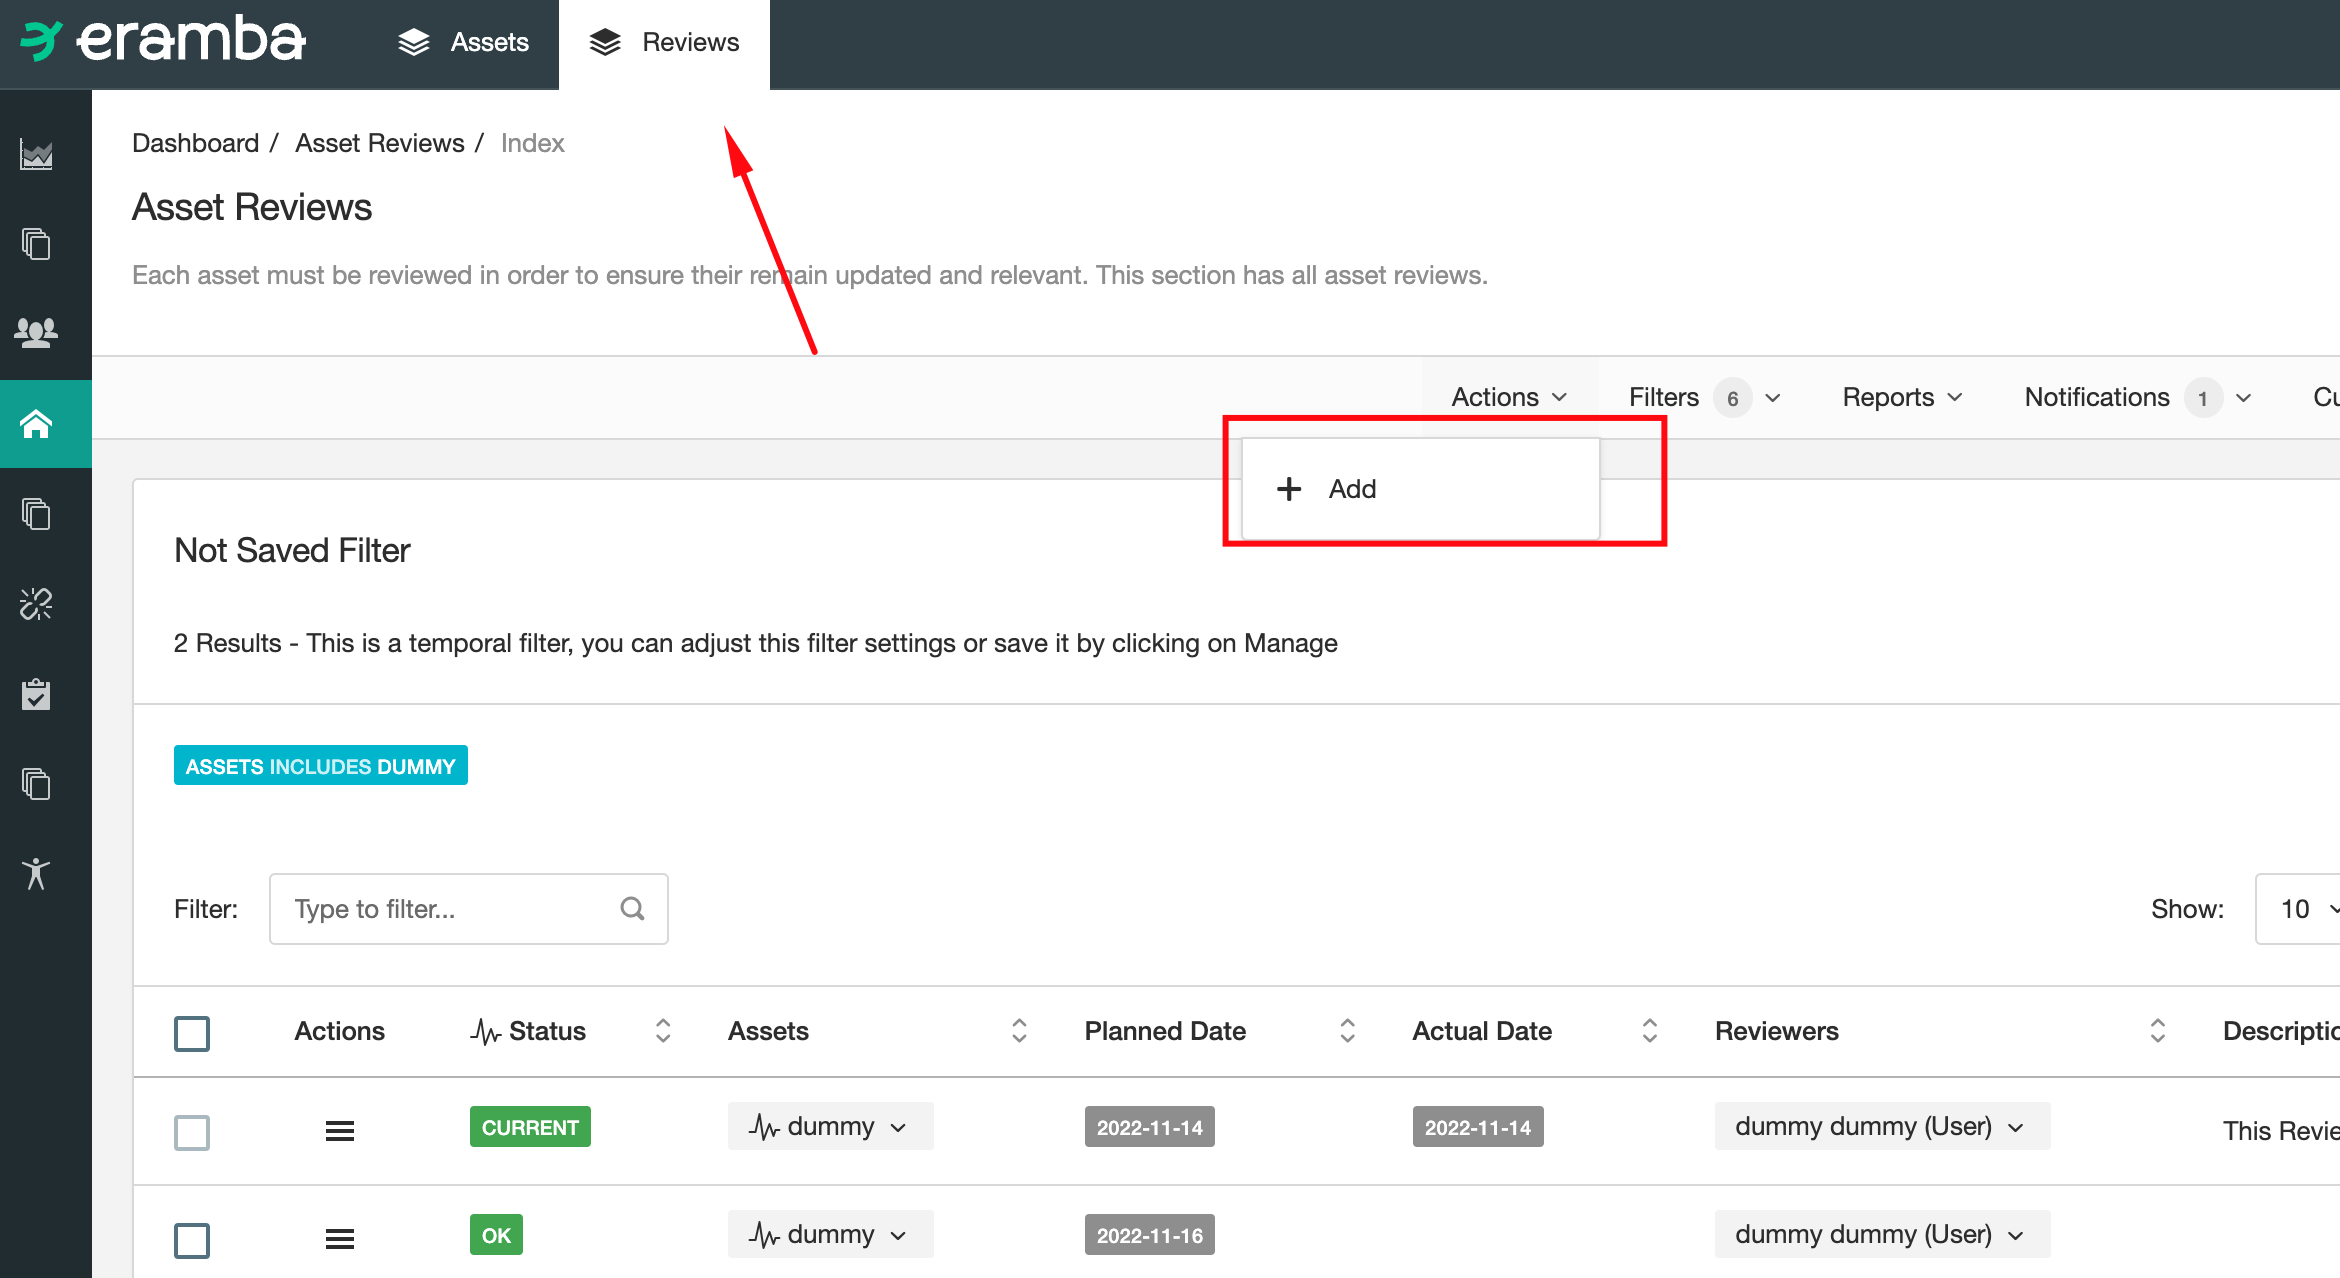Tick the checkbox on the OK review row
The width and height of the screenshot is (2340, 1278).
pos(191,1240)
